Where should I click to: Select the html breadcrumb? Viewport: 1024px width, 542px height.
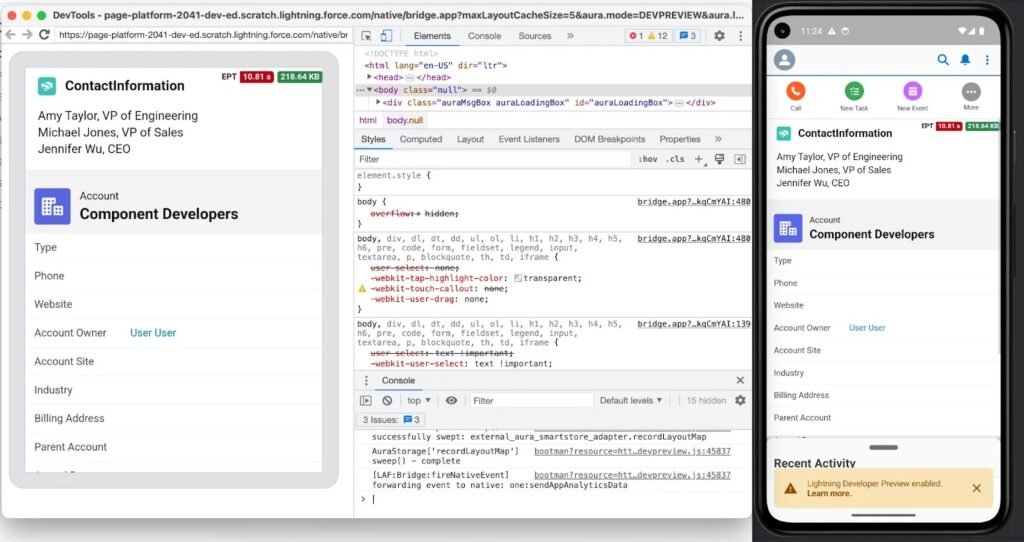click(x=368, y=120)
